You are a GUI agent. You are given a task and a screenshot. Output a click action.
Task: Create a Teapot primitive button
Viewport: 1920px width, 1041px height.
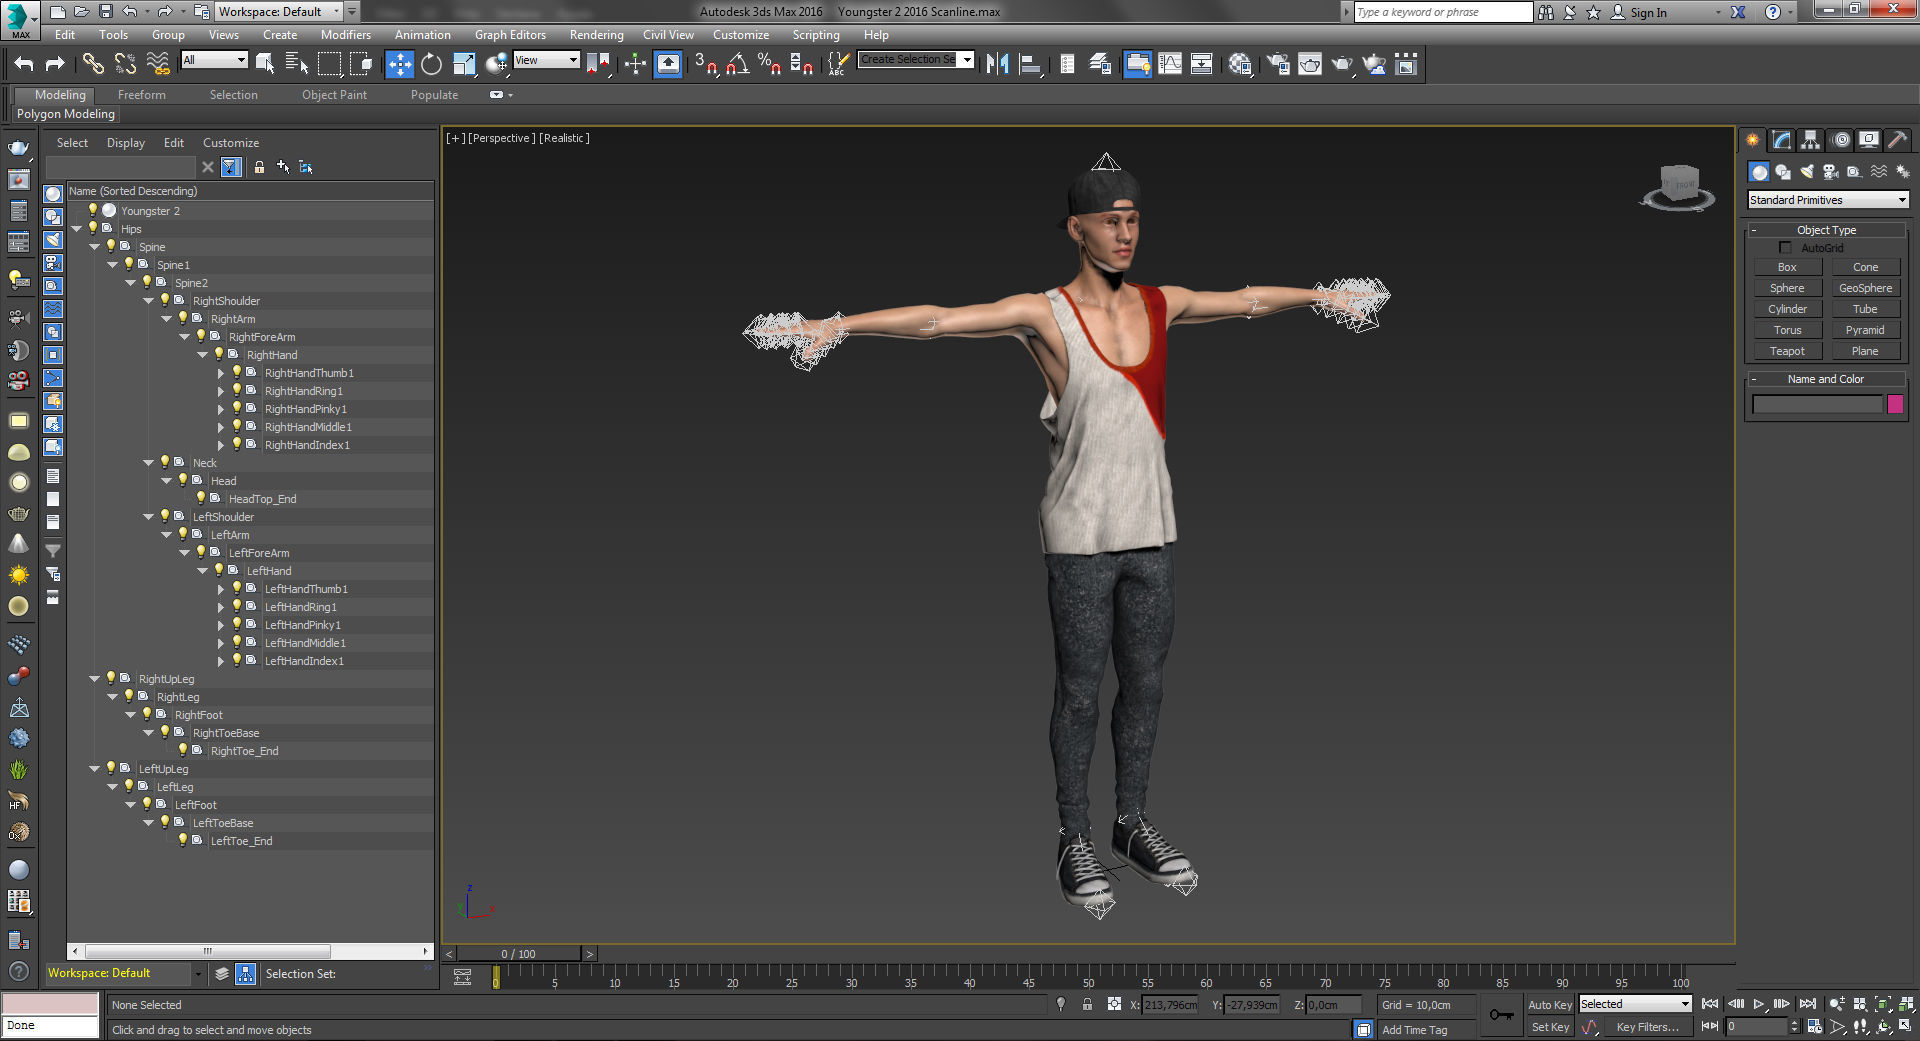pos(1787,351)
